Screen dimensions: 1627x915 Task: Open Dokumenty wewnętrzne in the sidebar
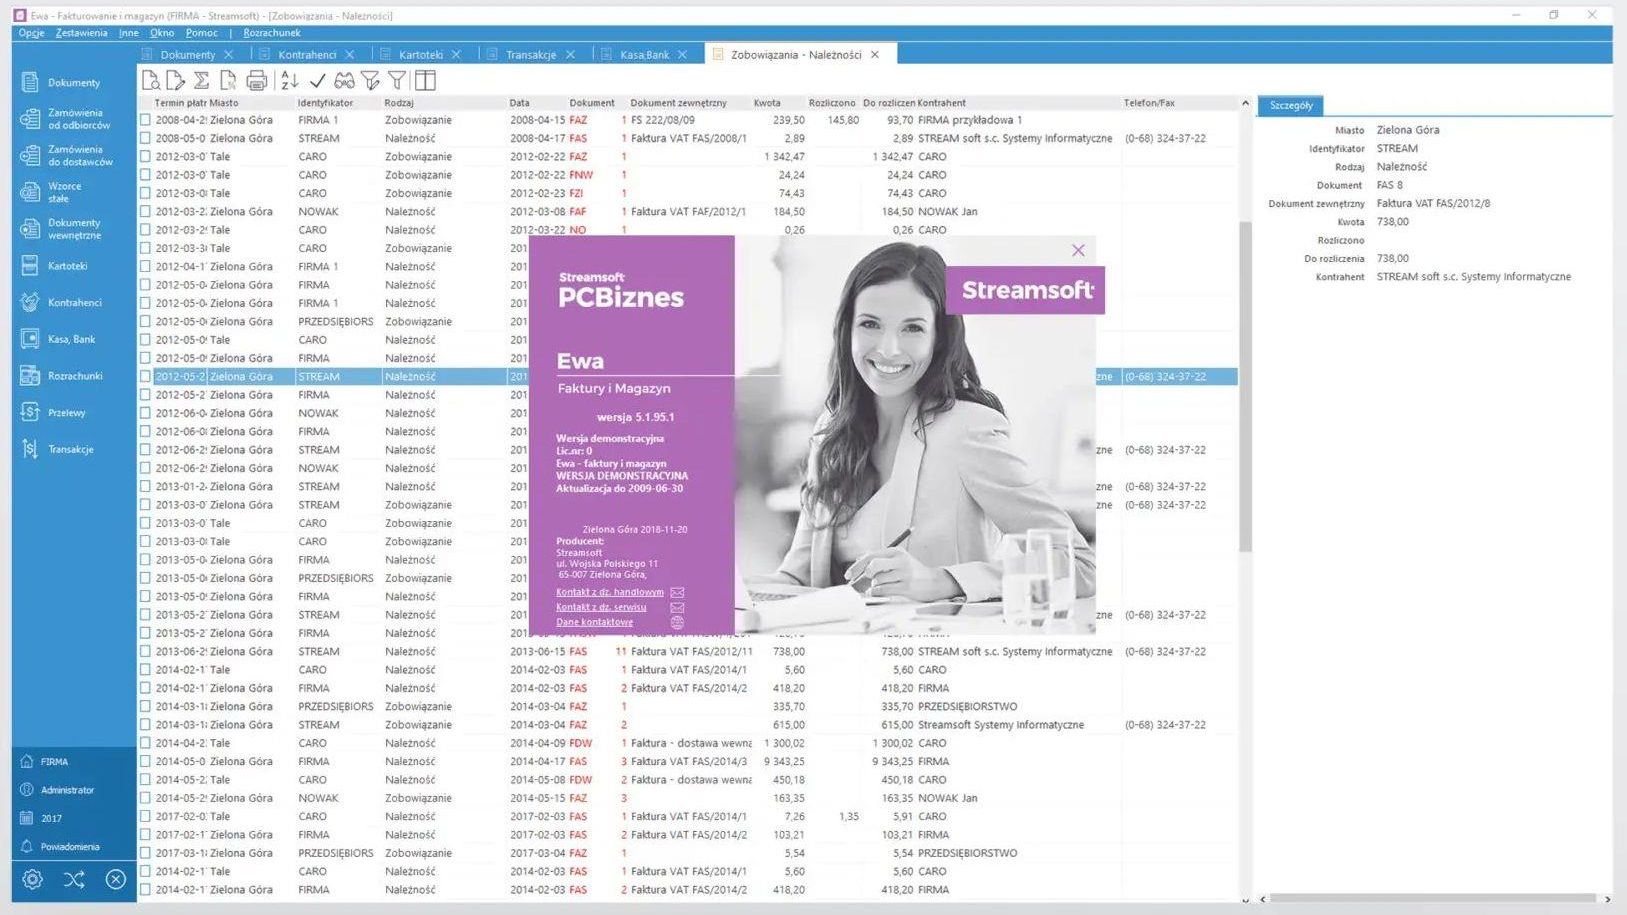(x=74, y=229)
